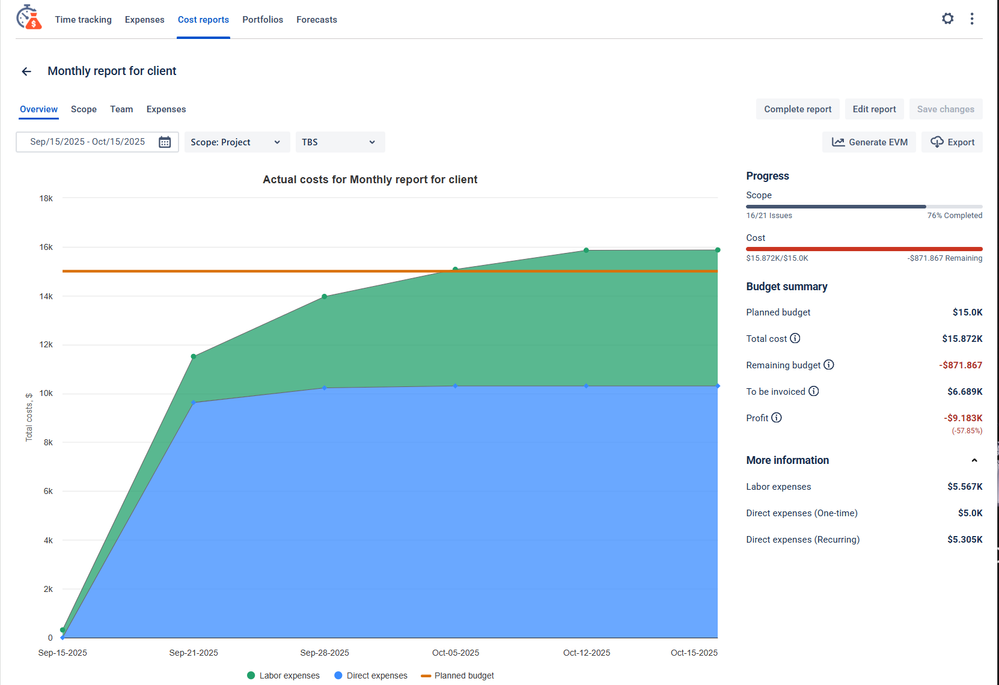This screenshot has width=999, height=685.
Task: Open the Team tab
Action: click(x=121, y=110)
